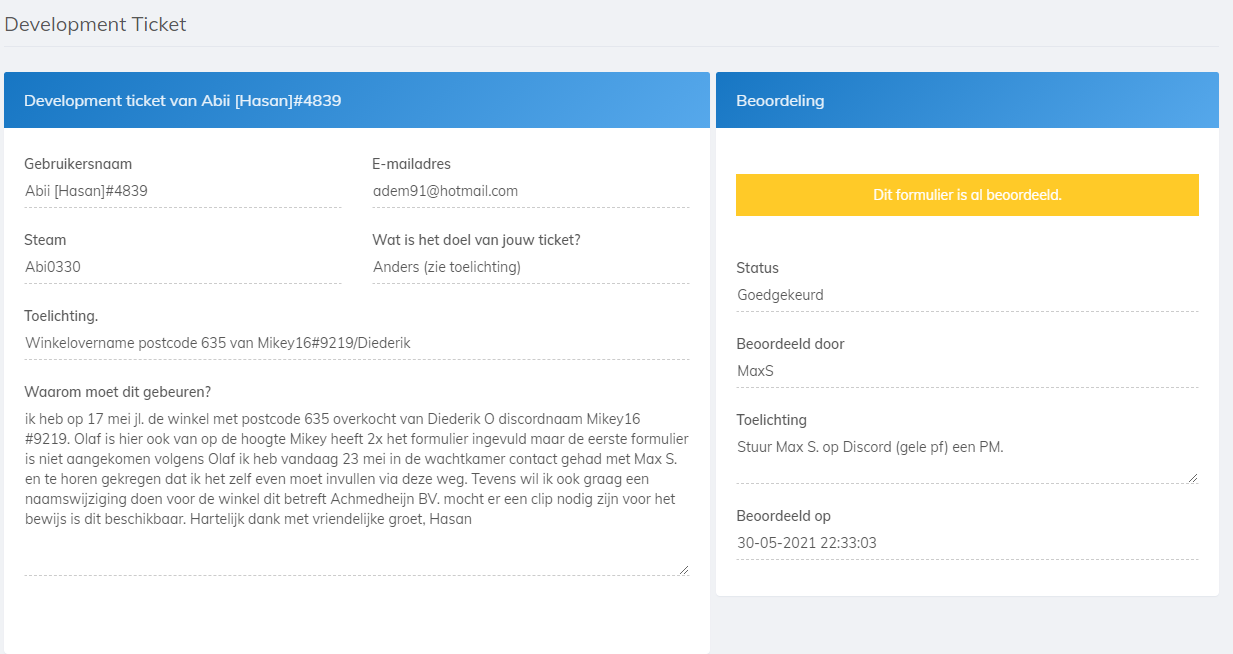Click the 'Wat is het doel' label
This screenshot has height=654, width=1233.
click(x=476, y=240)
